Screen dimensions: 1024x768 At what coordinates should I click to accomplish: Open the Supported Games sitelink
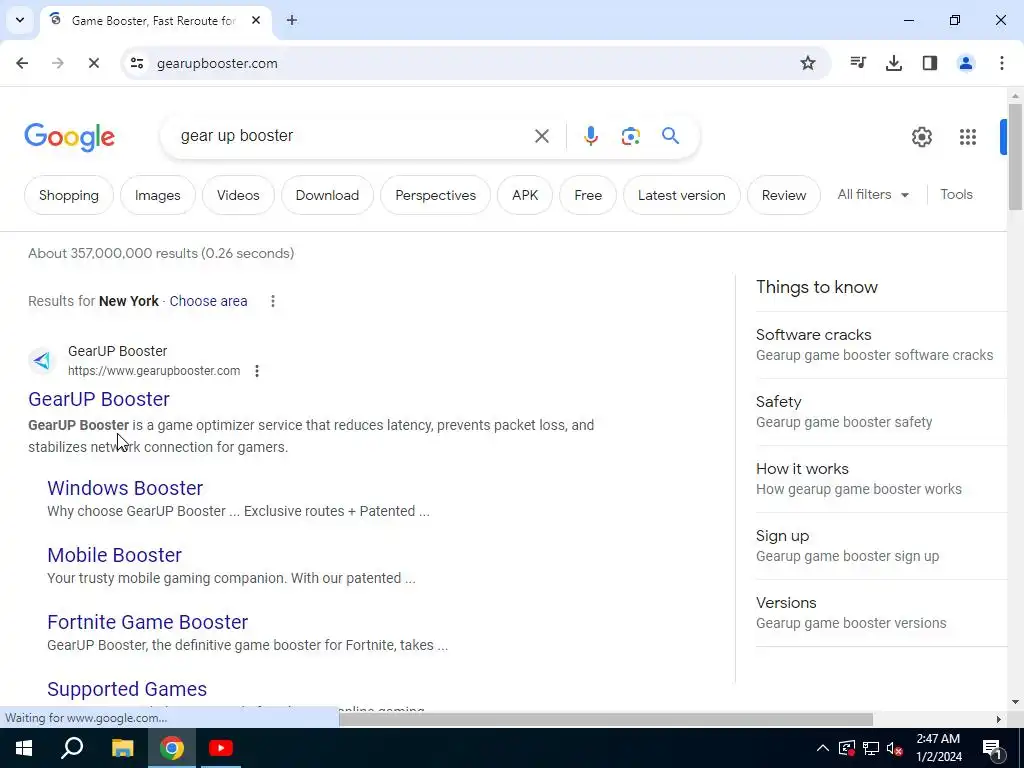click(x=127, y=689)
